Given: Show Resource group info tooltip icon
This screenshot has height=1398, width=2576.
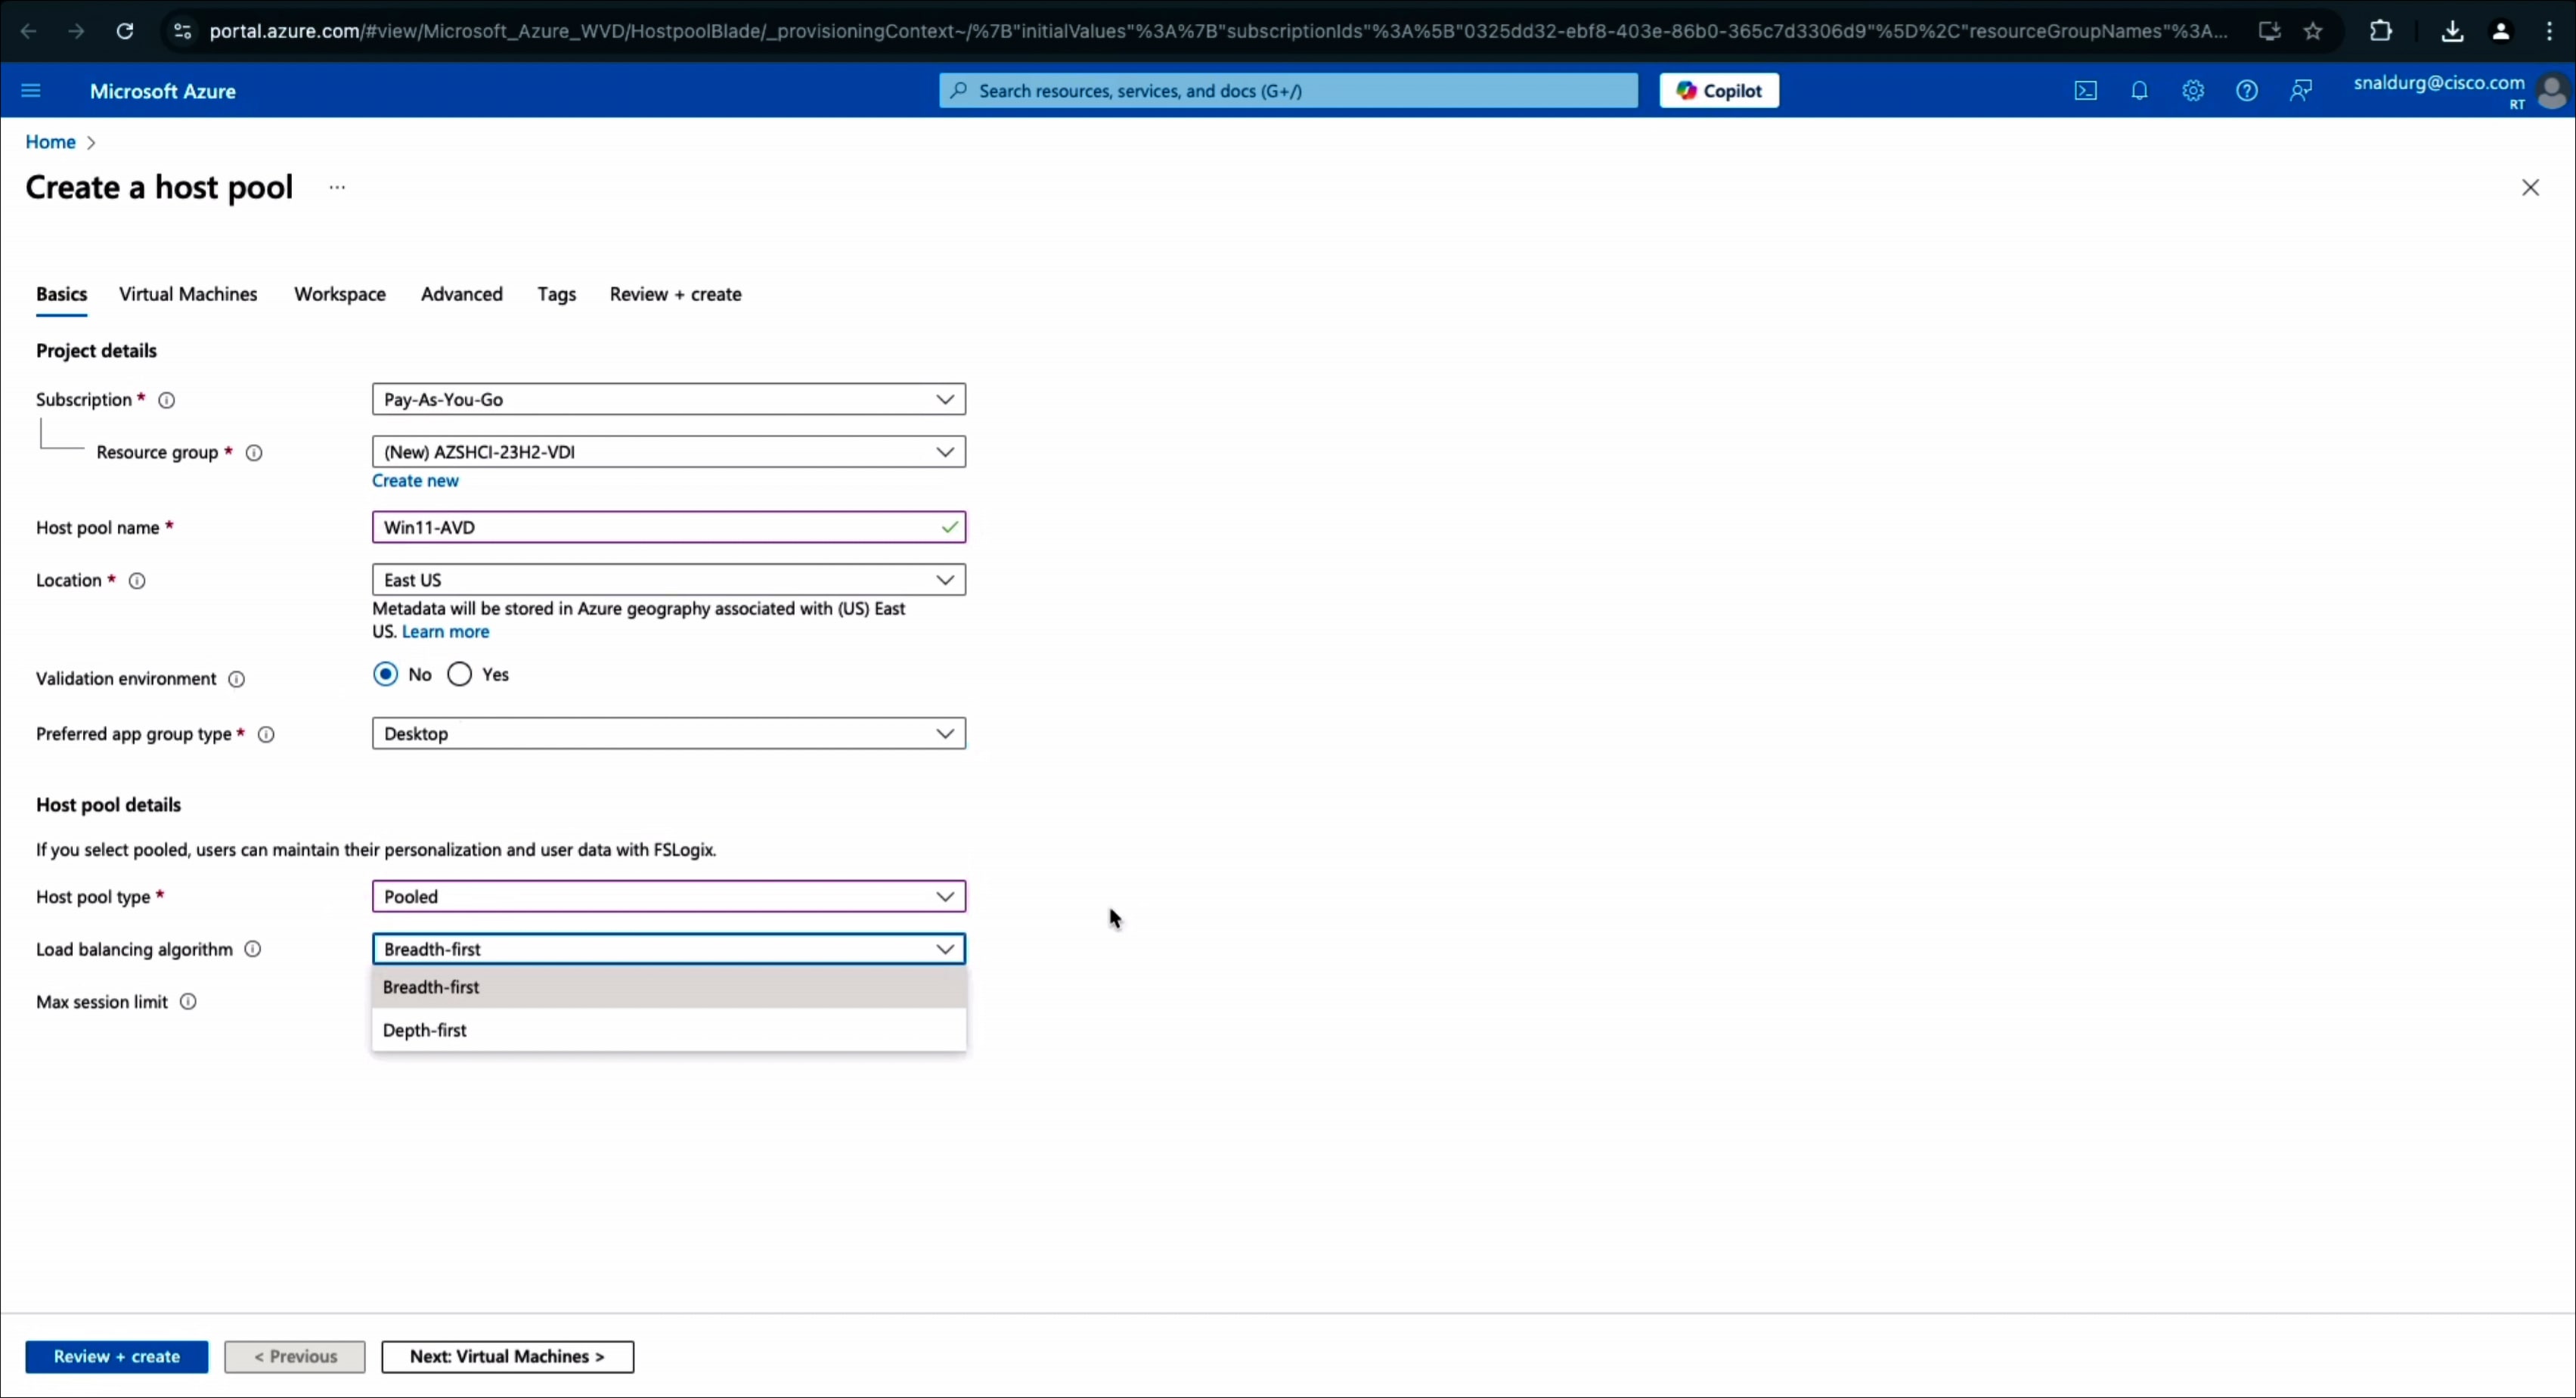Looking at the screenshot, I should click(x=254, y=453).
